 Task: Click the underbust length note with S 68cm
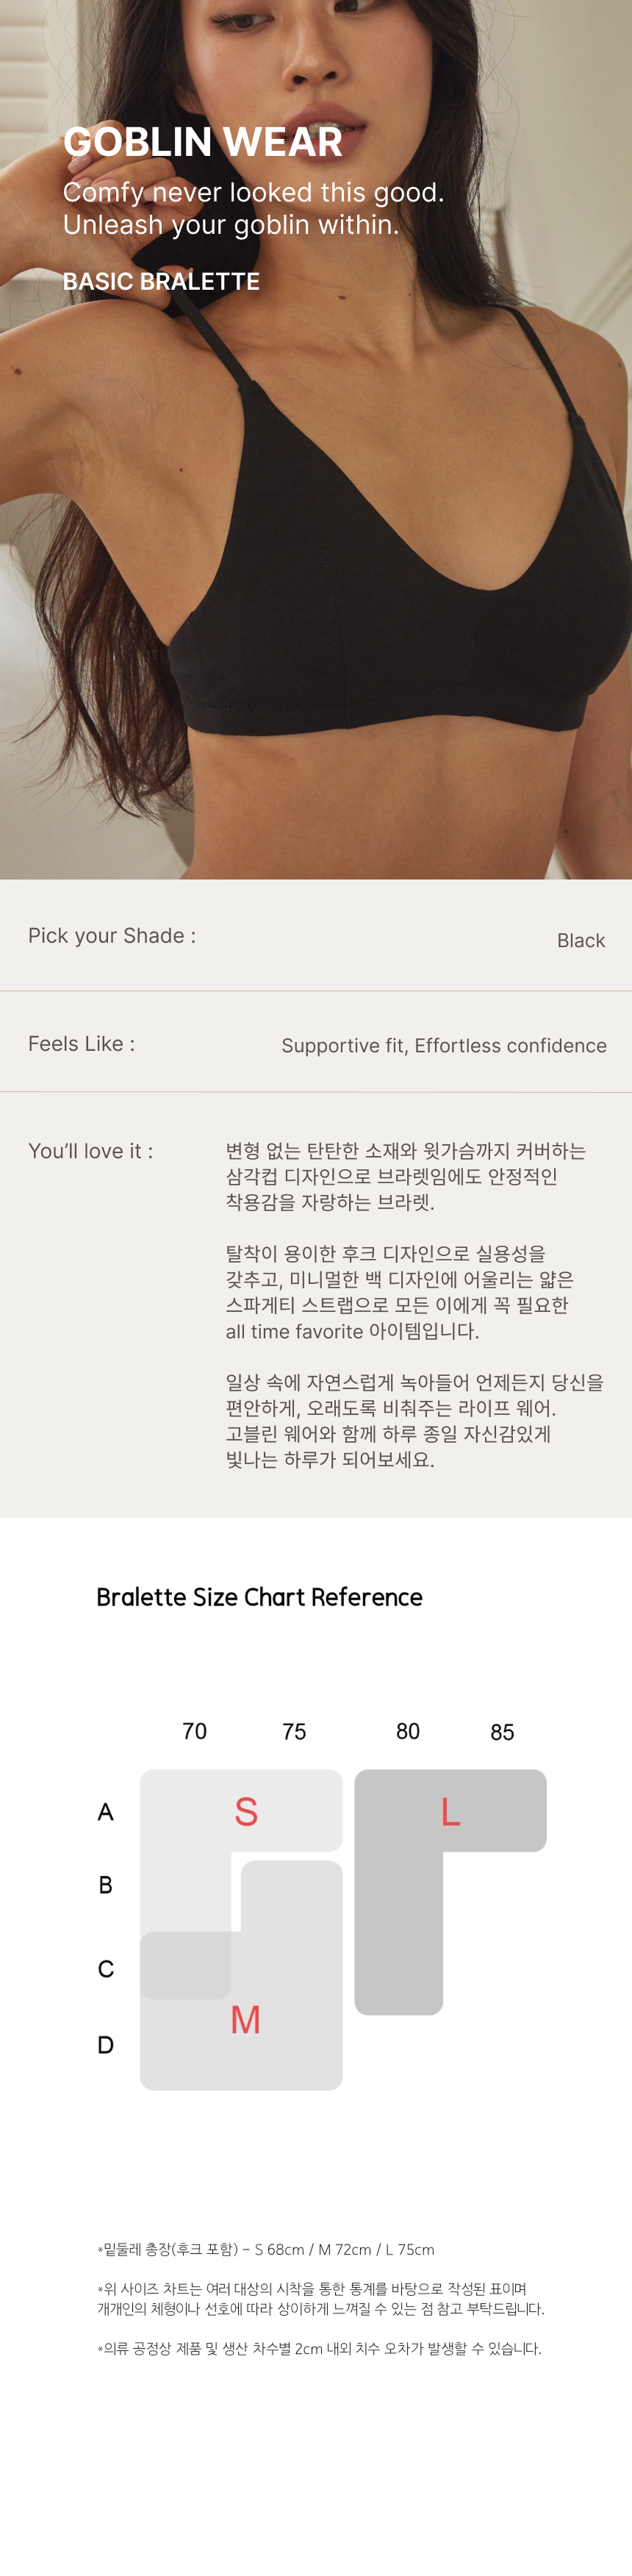pyautogui.click(x=266, y=2249)
